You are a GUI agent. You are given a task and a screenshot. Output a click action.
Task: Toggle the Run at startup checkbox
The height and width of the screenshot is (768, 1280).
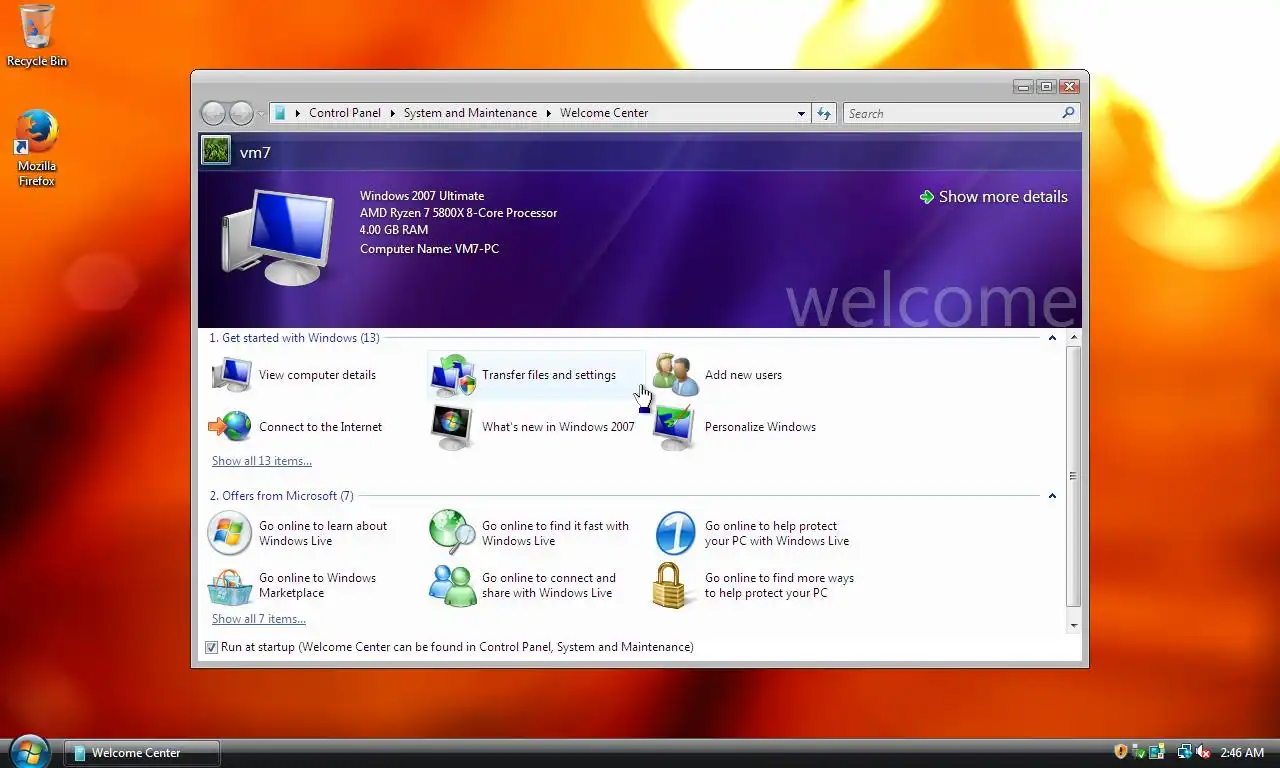tap(211, 647)
